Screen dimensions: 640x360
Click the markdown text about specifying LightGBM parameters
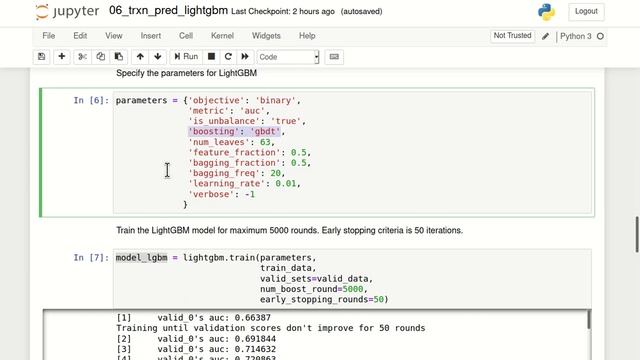coord(187,73)
